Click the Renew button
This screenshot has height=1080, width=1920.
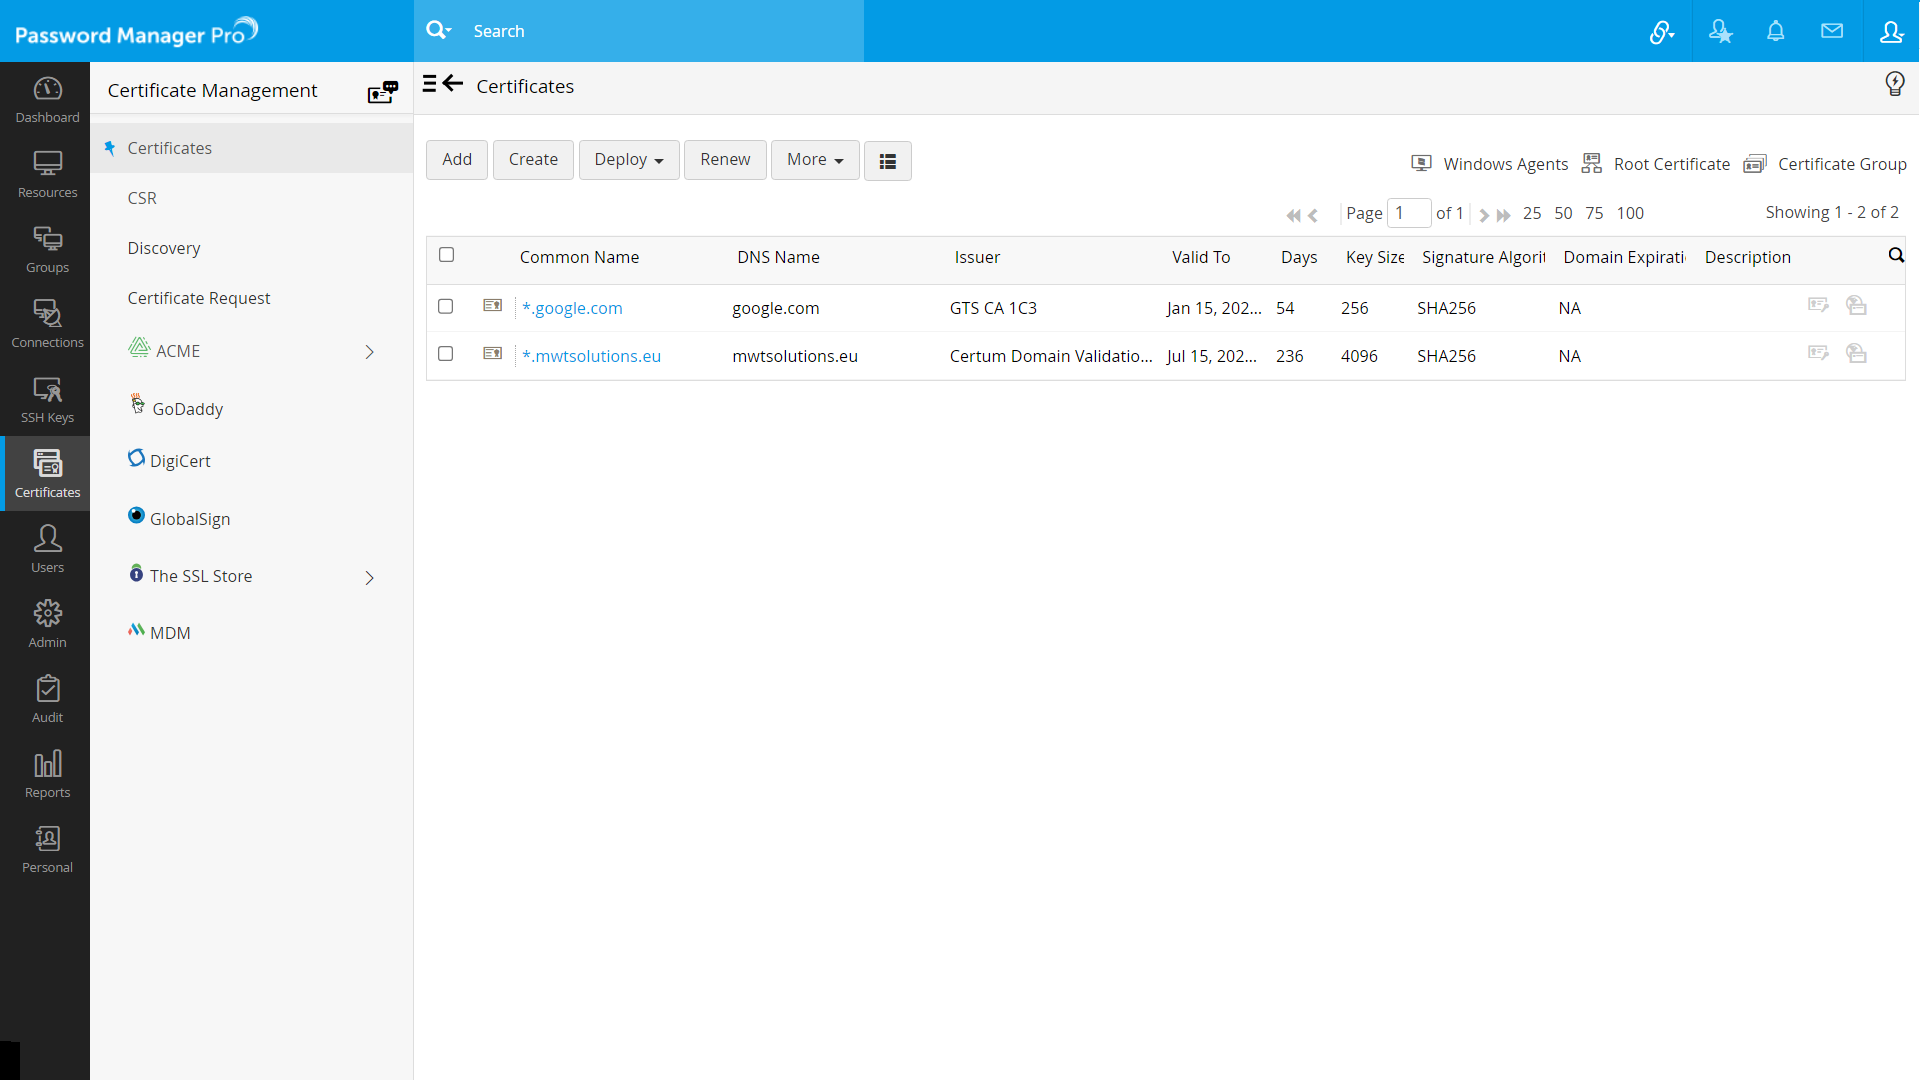(x=725, y=159)
